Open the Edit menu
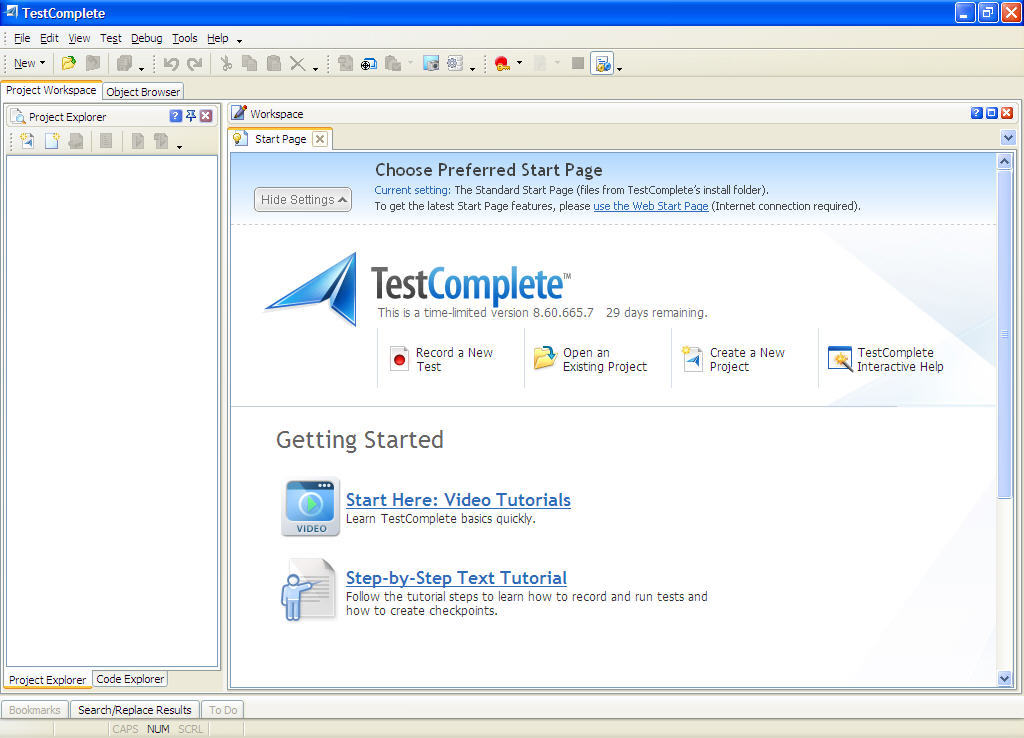The width and height of the screenshot is (1024, 738). (x=49, y=39)
